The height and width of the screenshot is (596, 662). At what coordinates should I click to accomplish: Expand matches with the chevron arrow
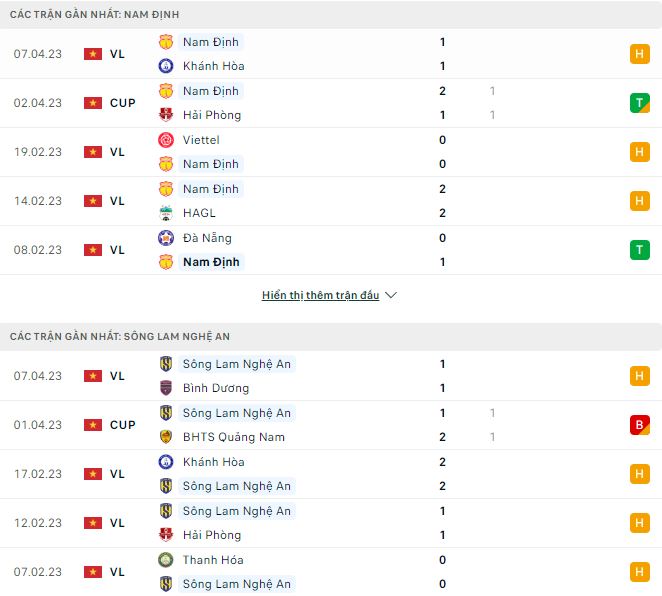tap(391, 296)
